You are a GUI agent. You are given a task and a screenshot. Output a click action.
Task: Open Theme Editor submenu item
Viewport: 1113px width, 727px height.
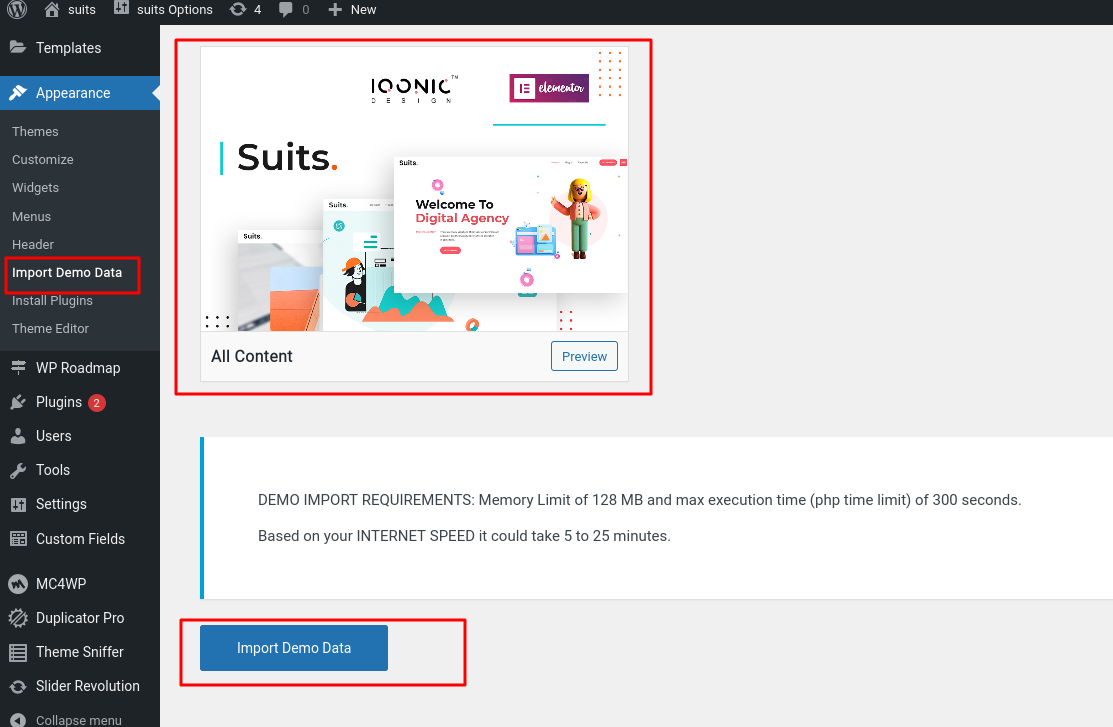click(x=50, y=329)
